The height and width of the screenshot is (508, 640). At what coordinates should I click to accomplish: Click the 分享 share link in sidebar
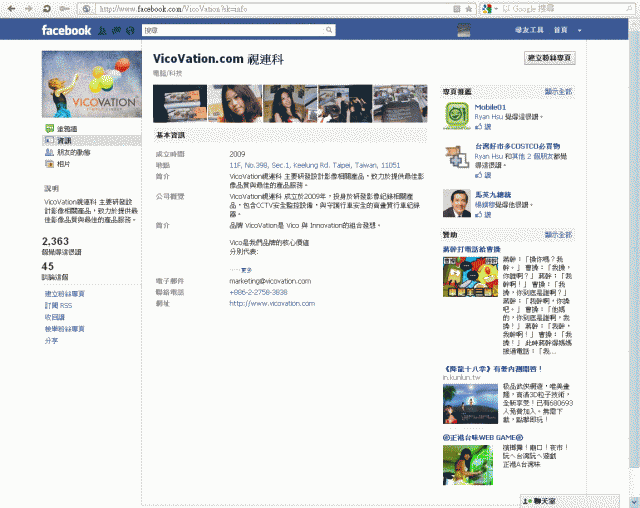click(51, 341)
